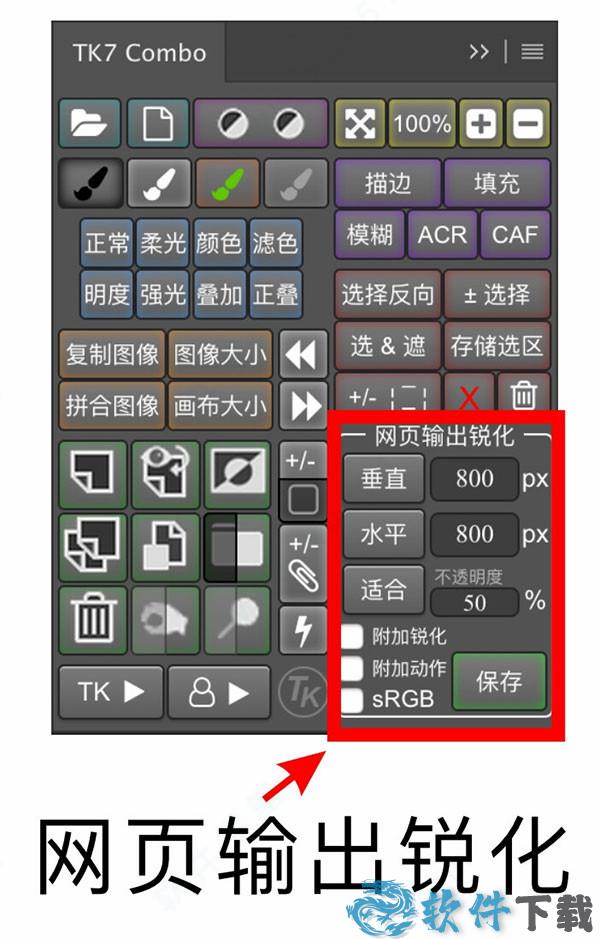Create new document with page icon

(158, 123)
